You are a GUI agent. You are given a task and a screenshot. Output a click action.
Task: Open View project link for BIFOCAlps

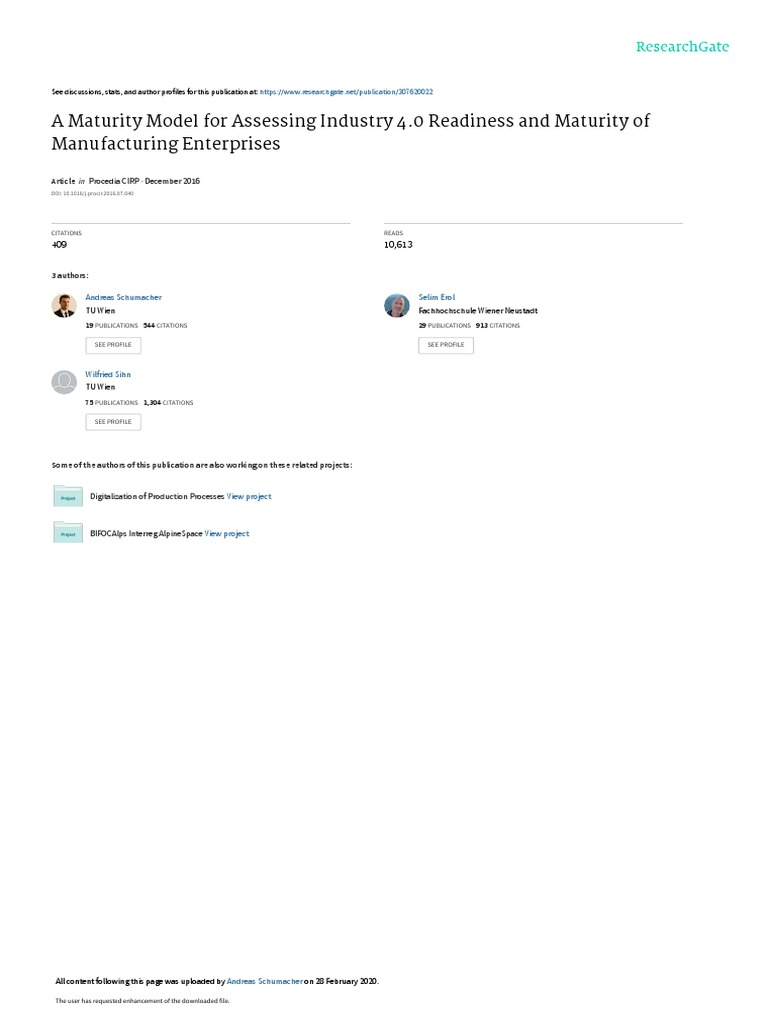(227, 534)
